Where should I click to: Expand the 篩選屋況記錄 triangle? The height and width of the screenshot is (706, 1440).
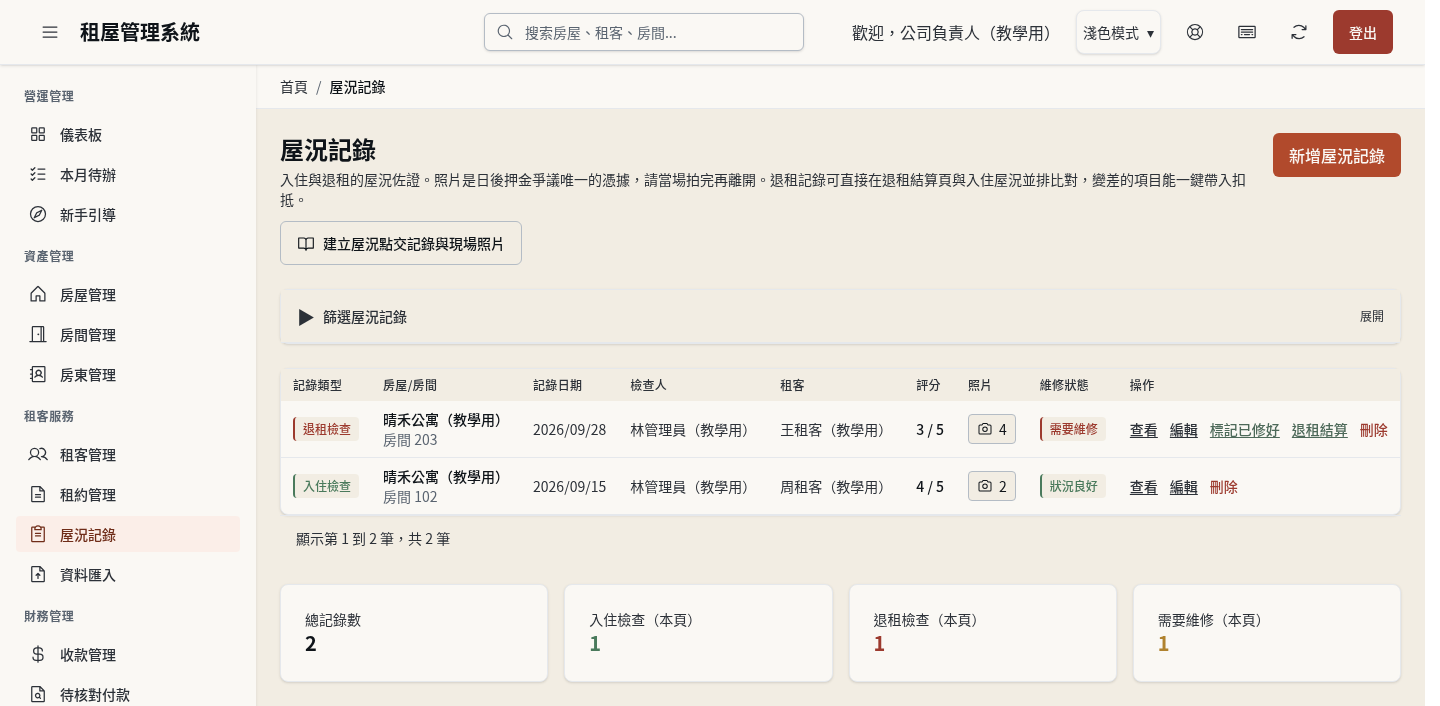pyautogui.click(x=306, y=317)
